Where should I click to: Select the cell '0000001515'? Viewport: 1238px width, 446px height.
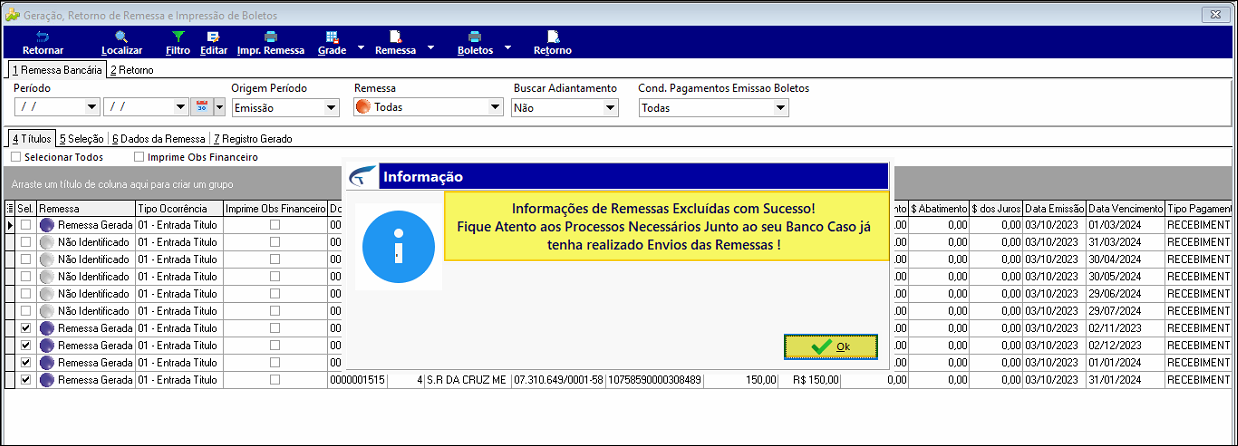(357, 380)
